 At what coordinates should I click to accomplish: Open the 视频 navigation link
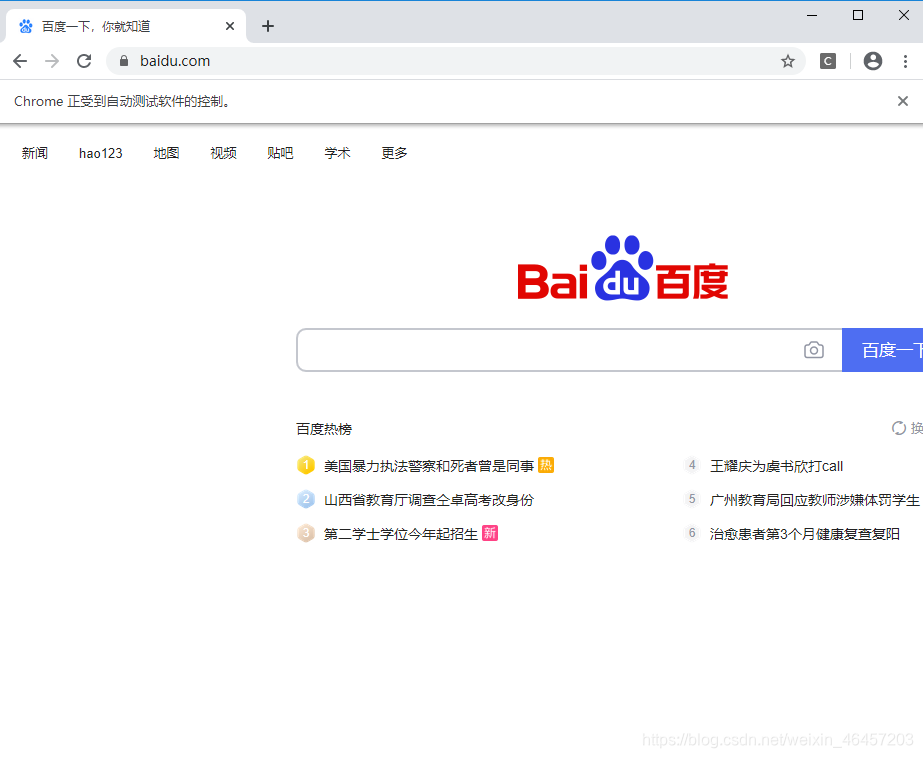(x=223, y=153)
